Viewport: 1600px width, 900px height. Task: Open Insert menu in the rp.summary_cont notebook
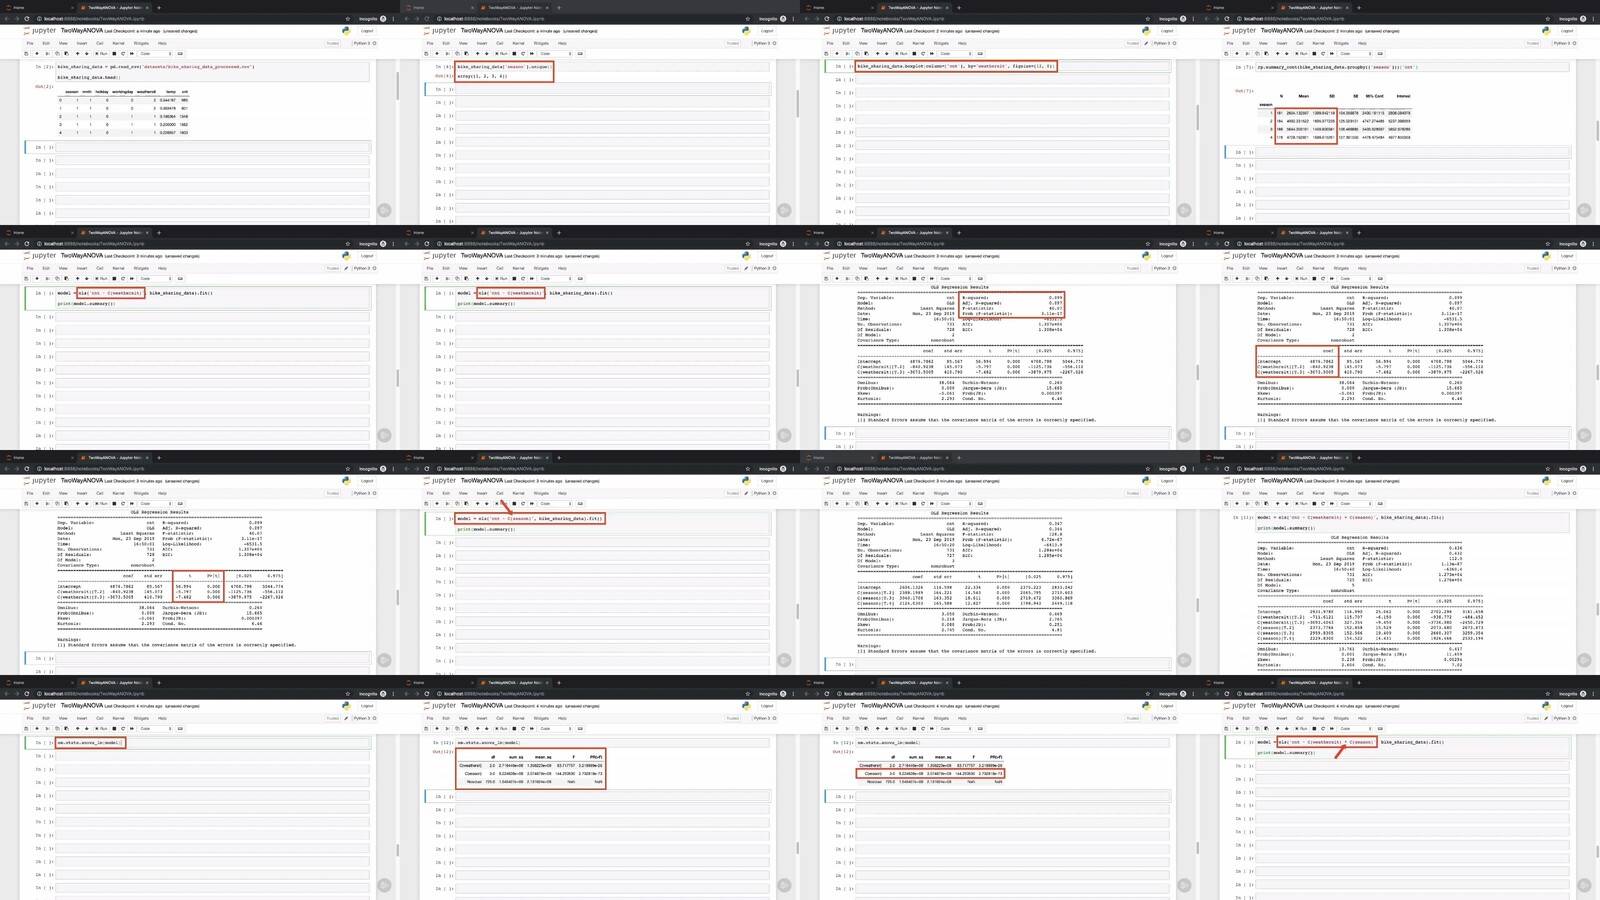[1282, 43]
